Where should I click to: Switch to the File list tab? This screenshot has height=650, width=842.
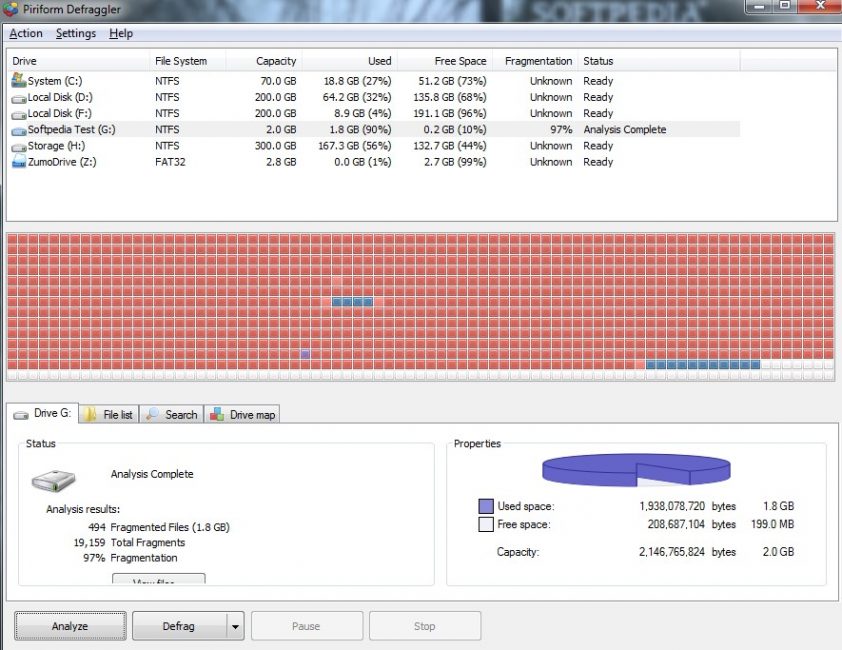(109, 414)
